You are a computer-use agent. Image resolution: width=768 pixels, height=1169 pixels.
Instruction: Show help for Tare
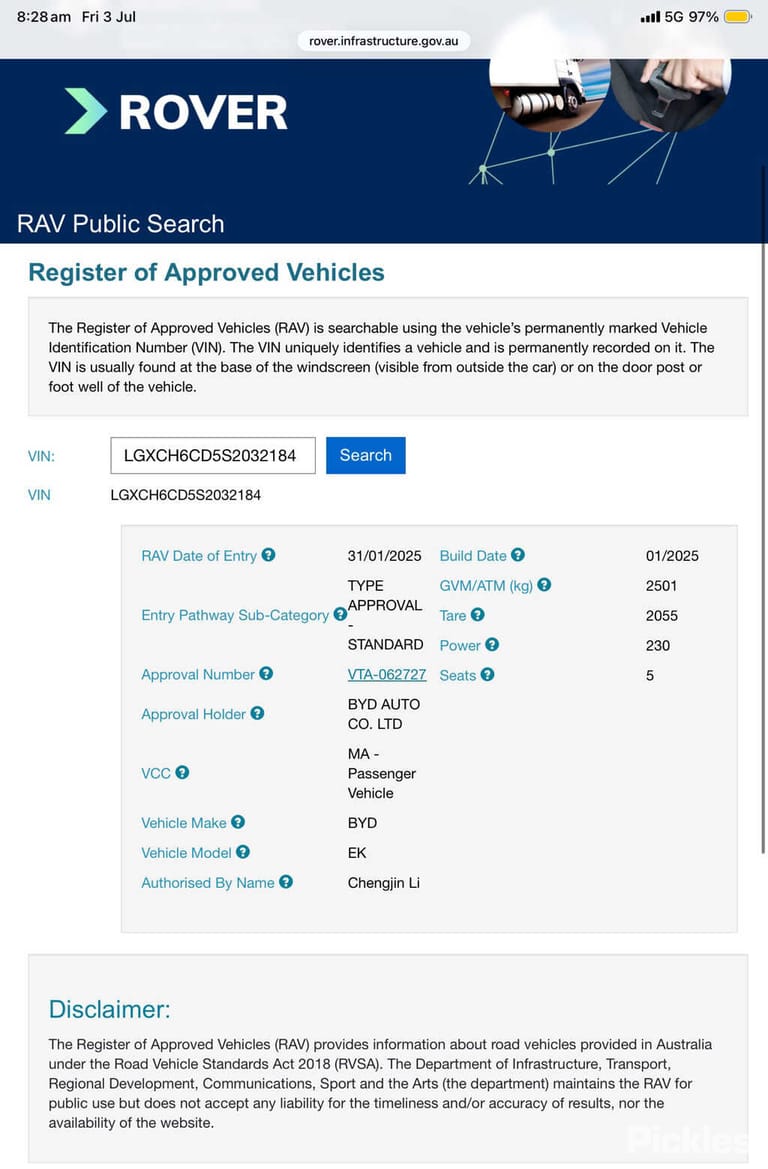[x=478, y=614]
